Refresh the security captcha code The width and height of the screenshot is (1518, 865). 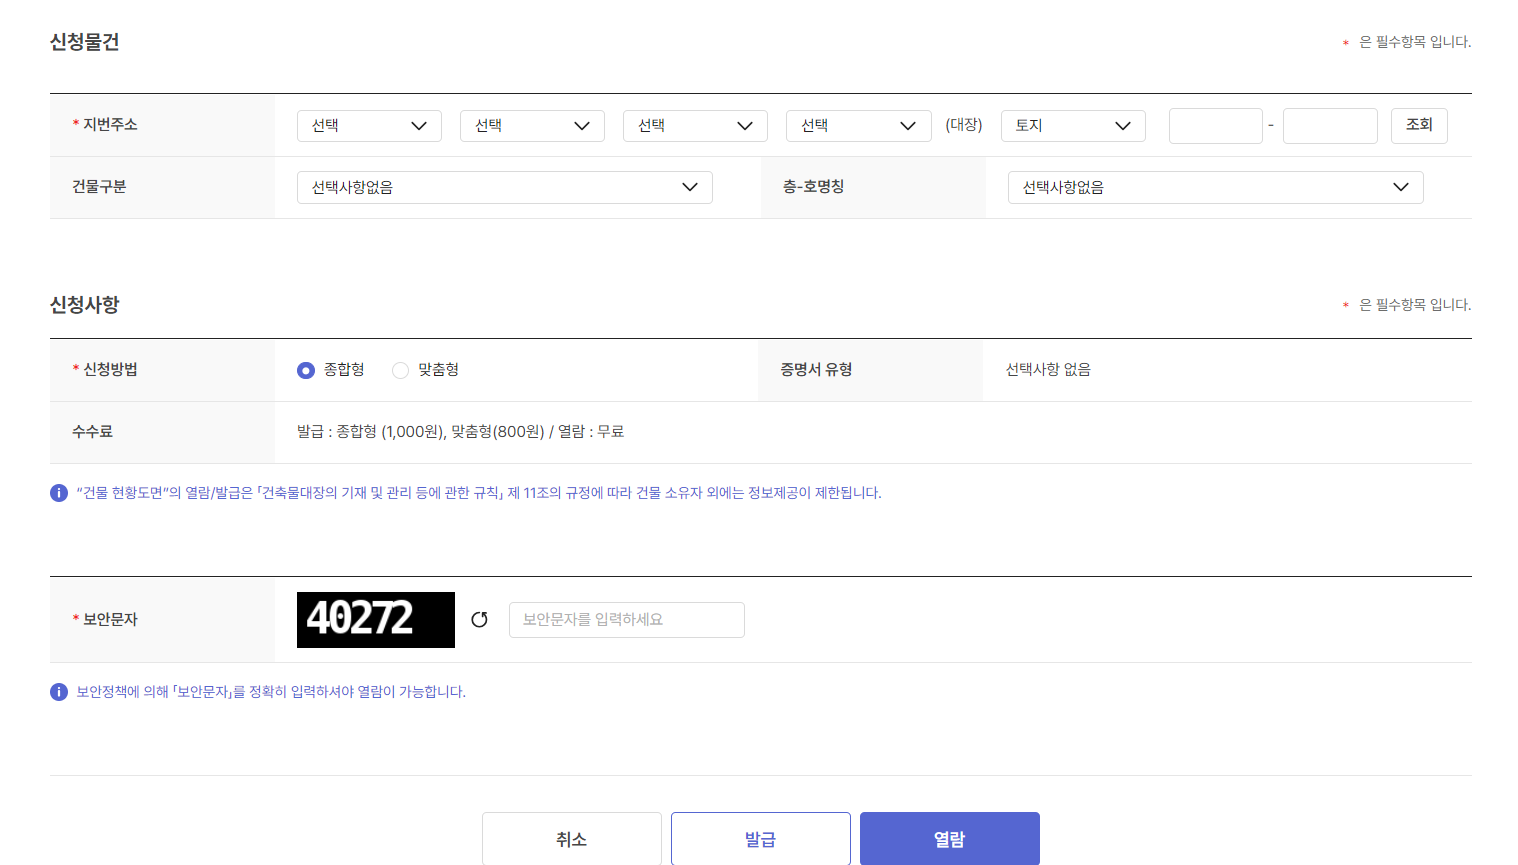coord(480,619)
